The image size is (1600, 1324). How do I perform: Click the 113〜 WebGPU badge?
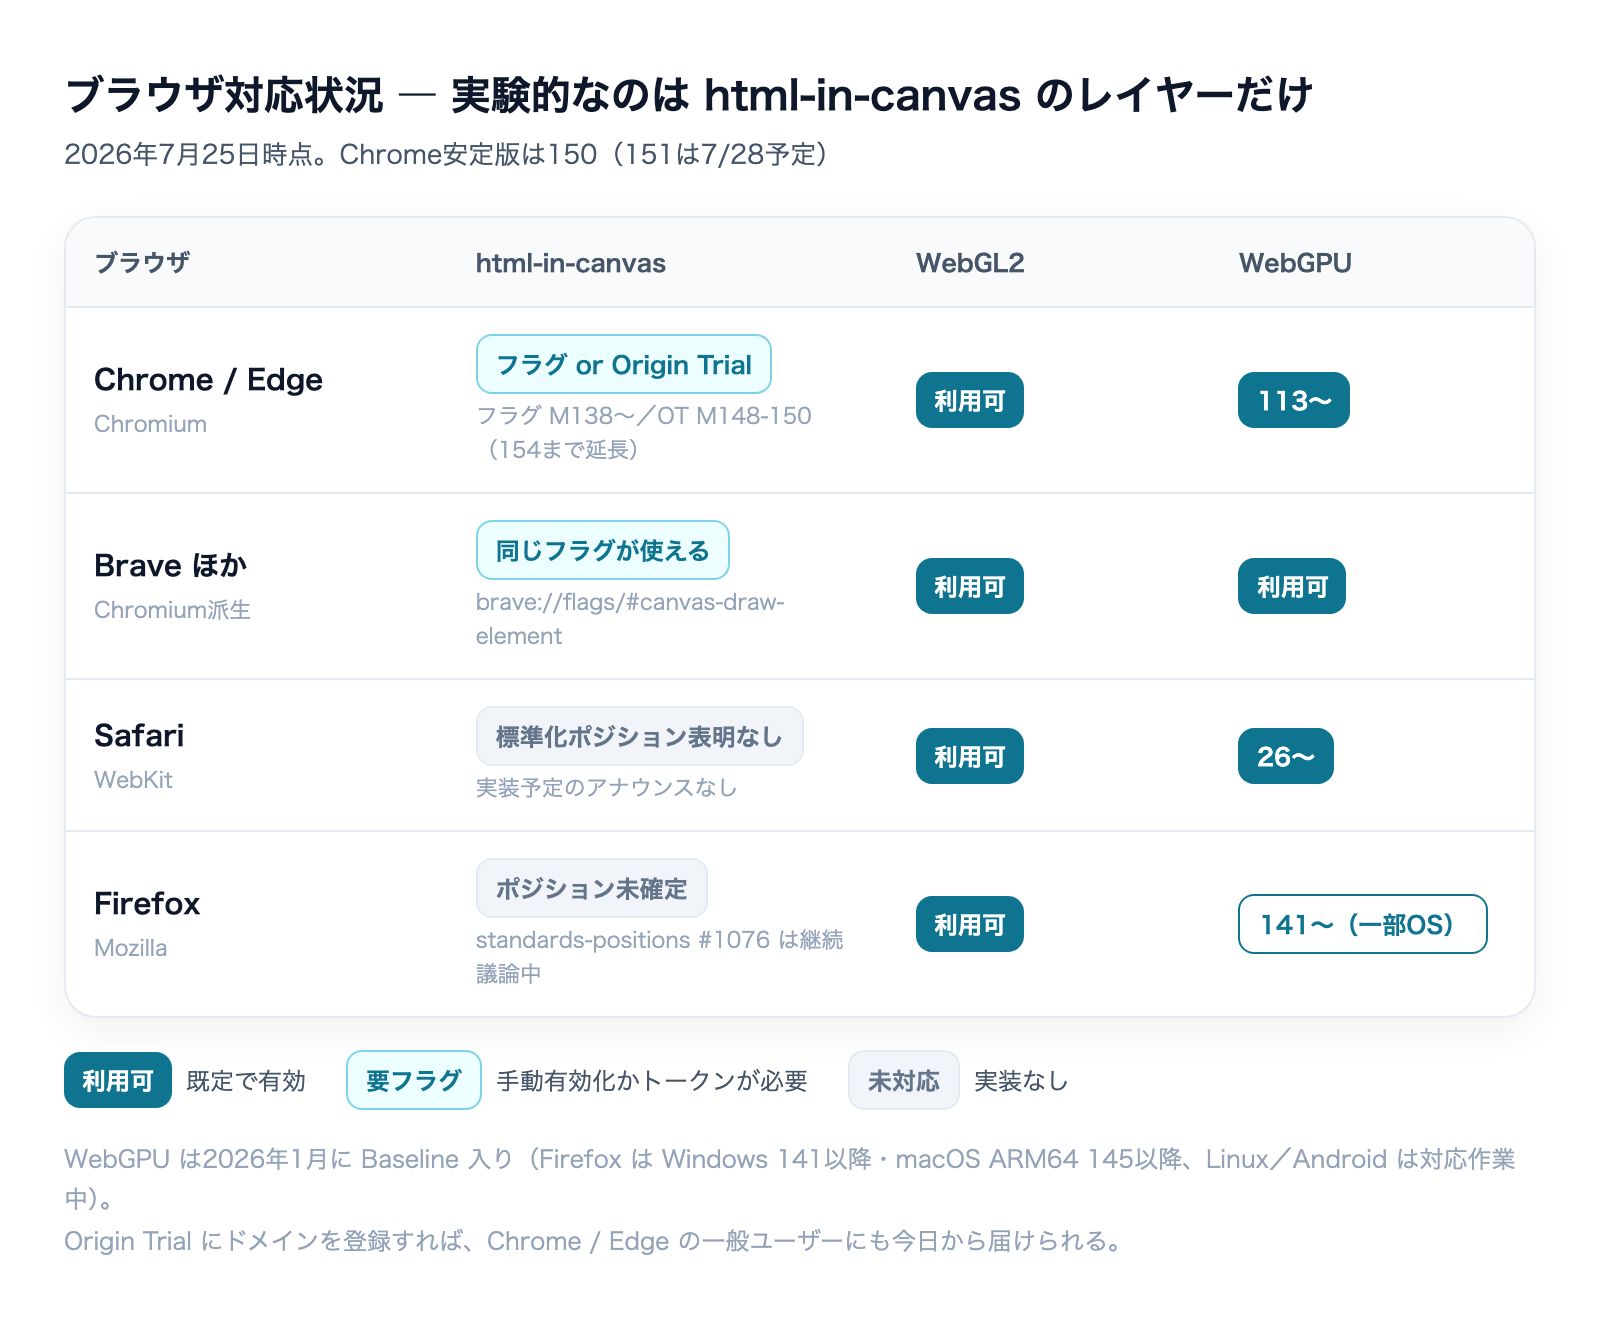tap(1294, 400)
